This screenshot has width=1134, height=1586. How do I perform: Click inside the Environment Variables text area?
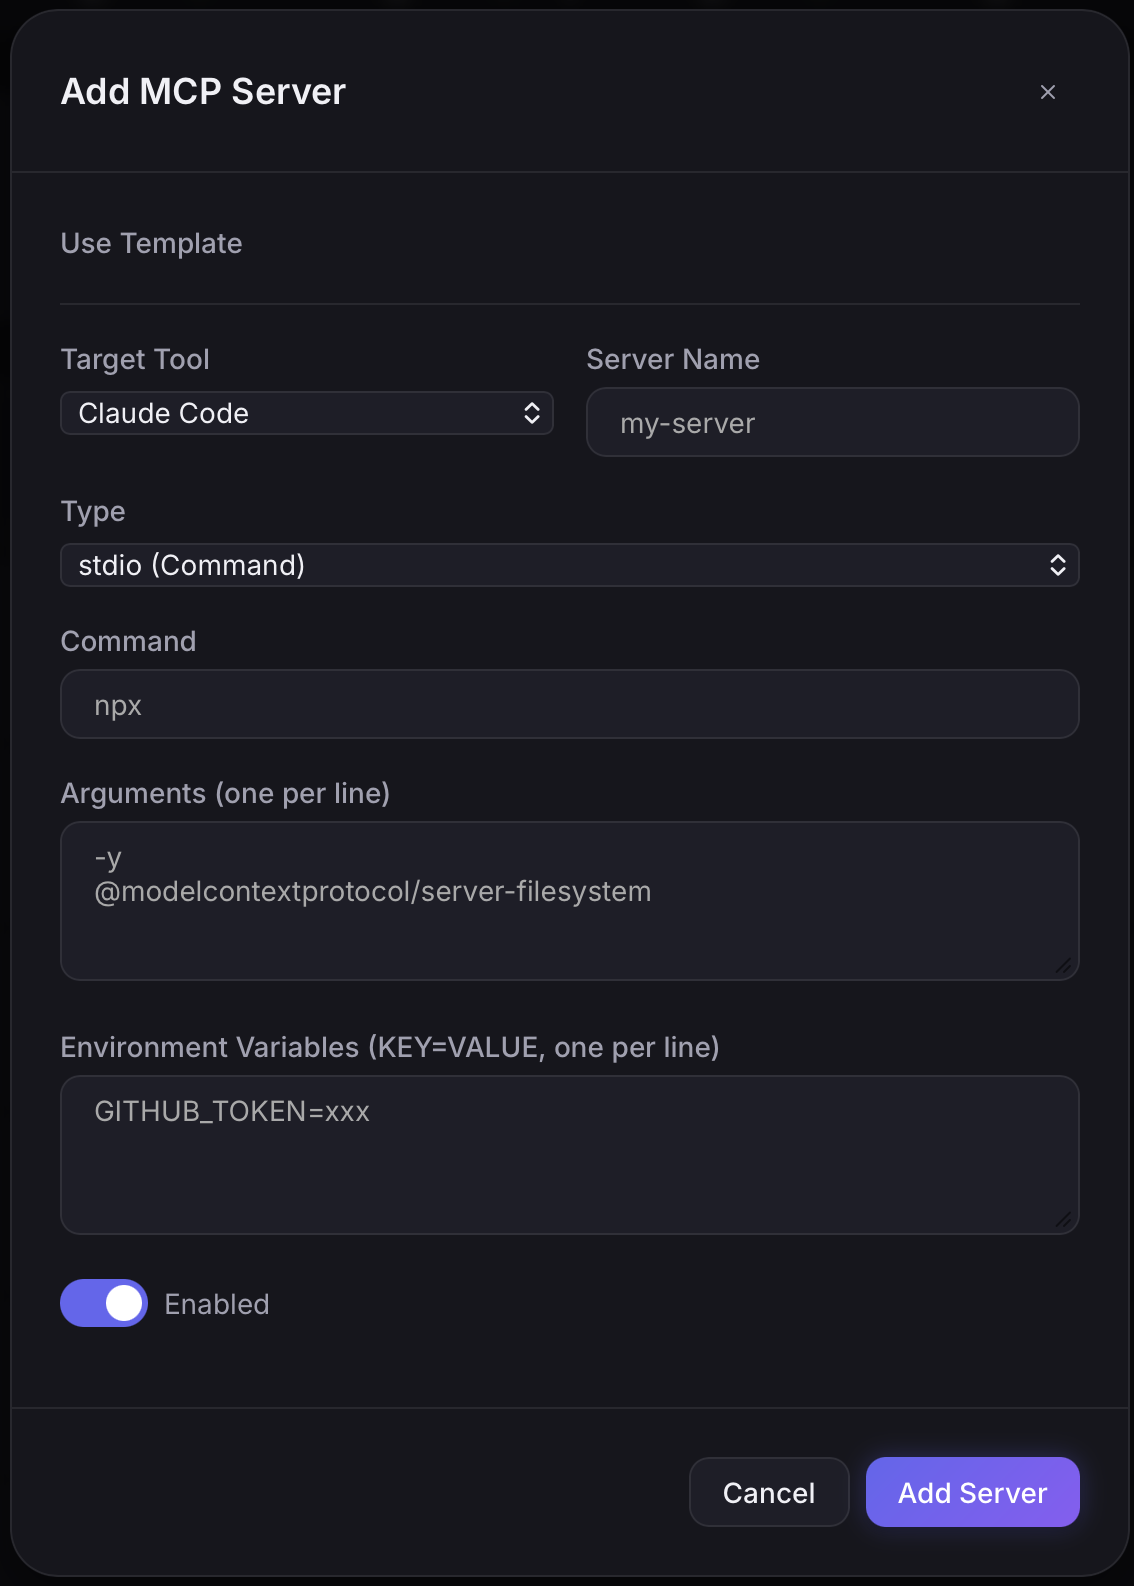coord(570,1155)
